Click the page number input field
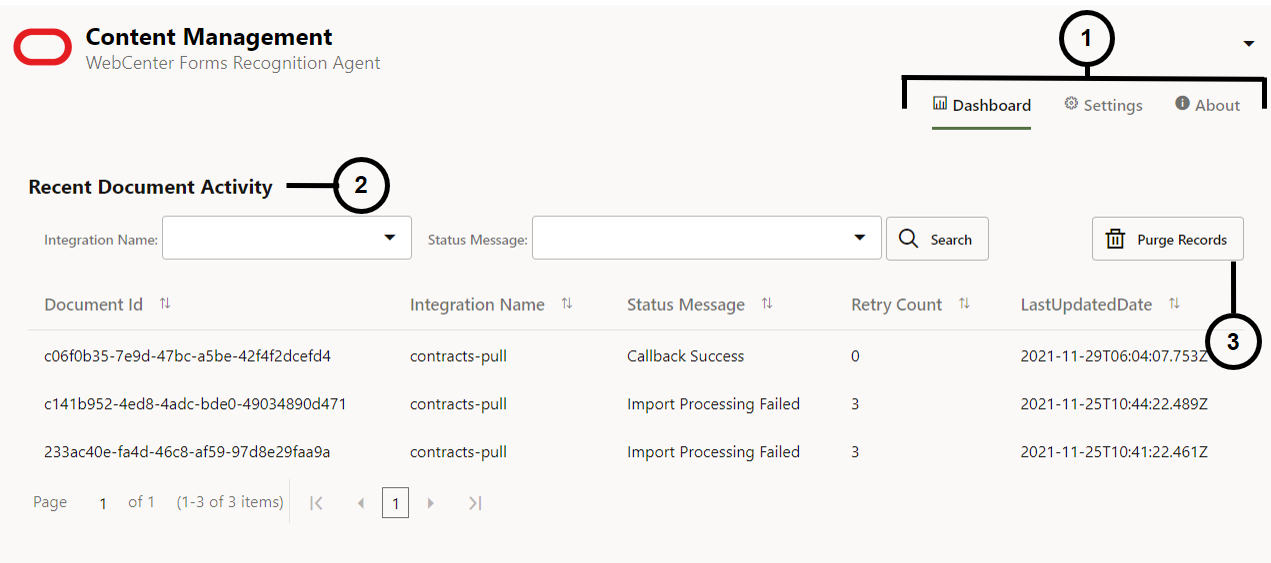The image size is (1271, 563). pos(103,503)
